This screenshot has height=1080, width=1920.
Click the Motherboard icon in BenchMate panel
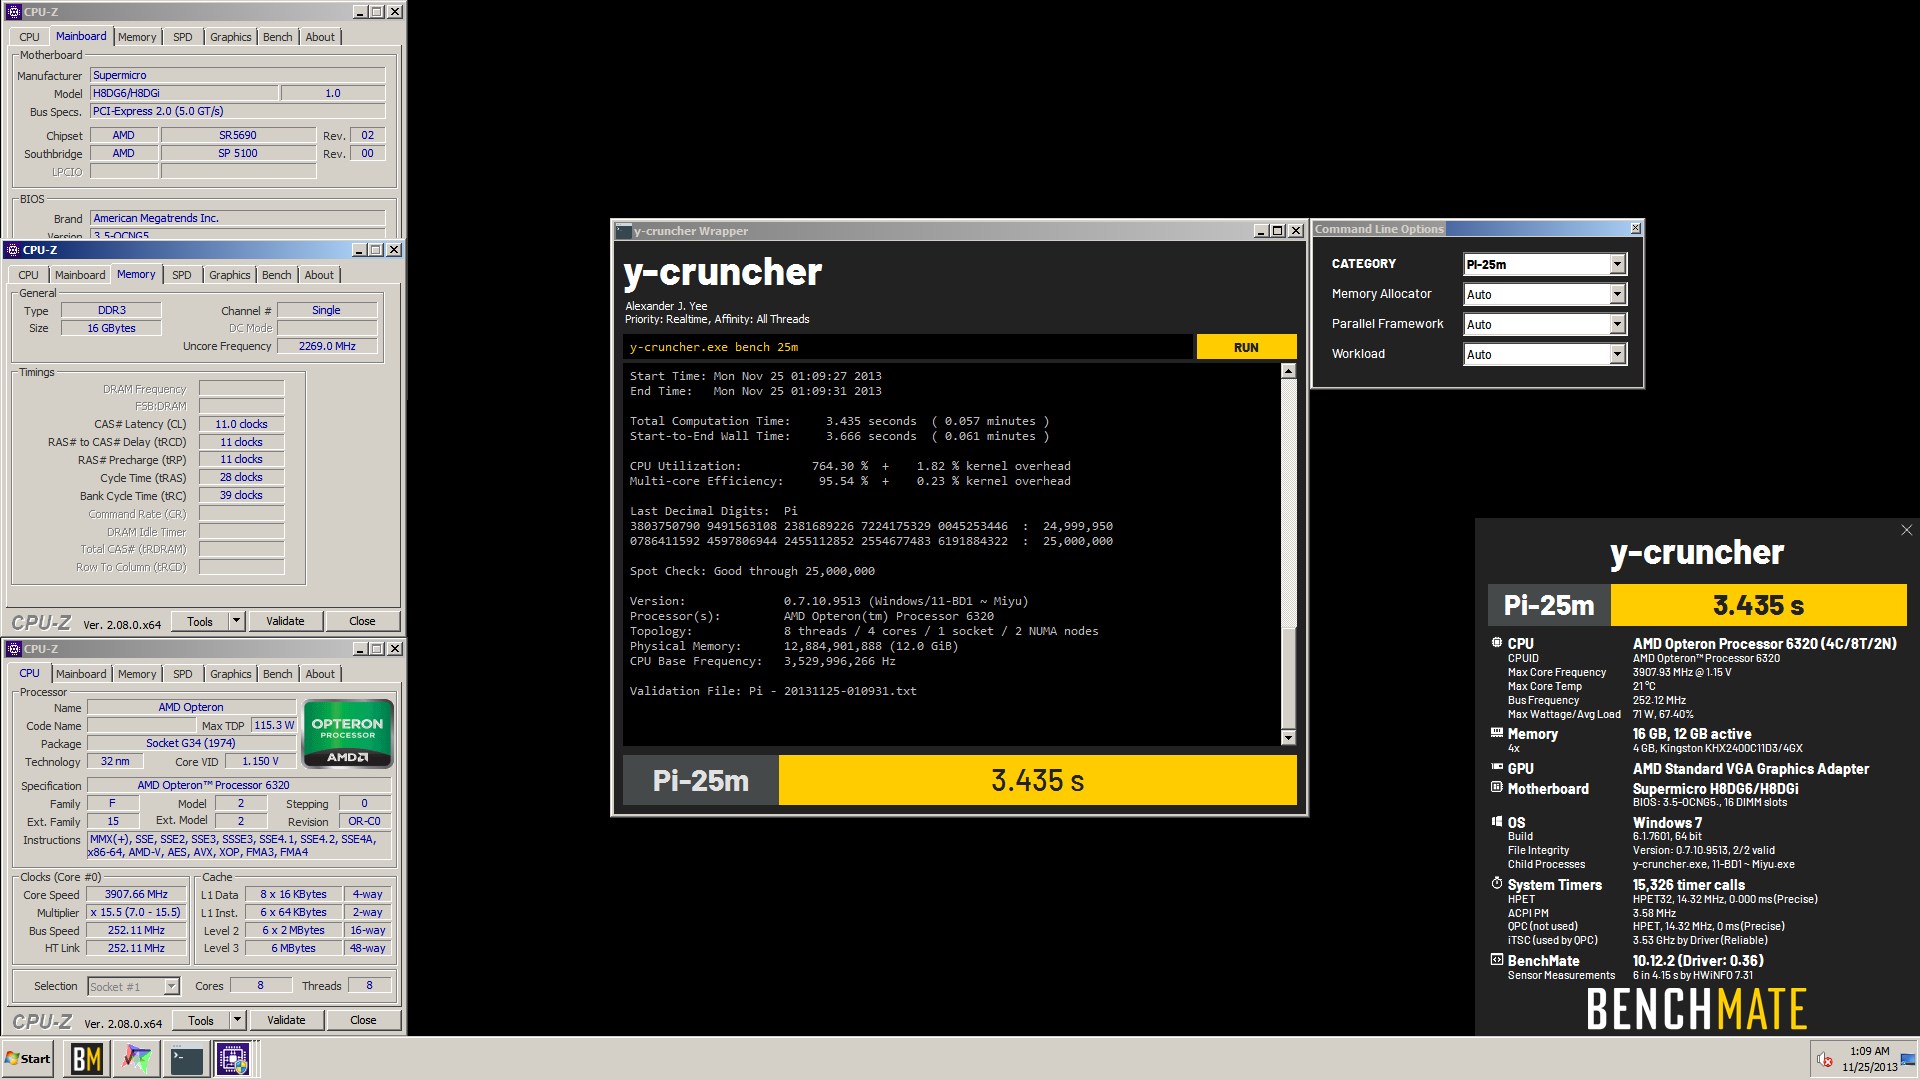coord(1497,788)
